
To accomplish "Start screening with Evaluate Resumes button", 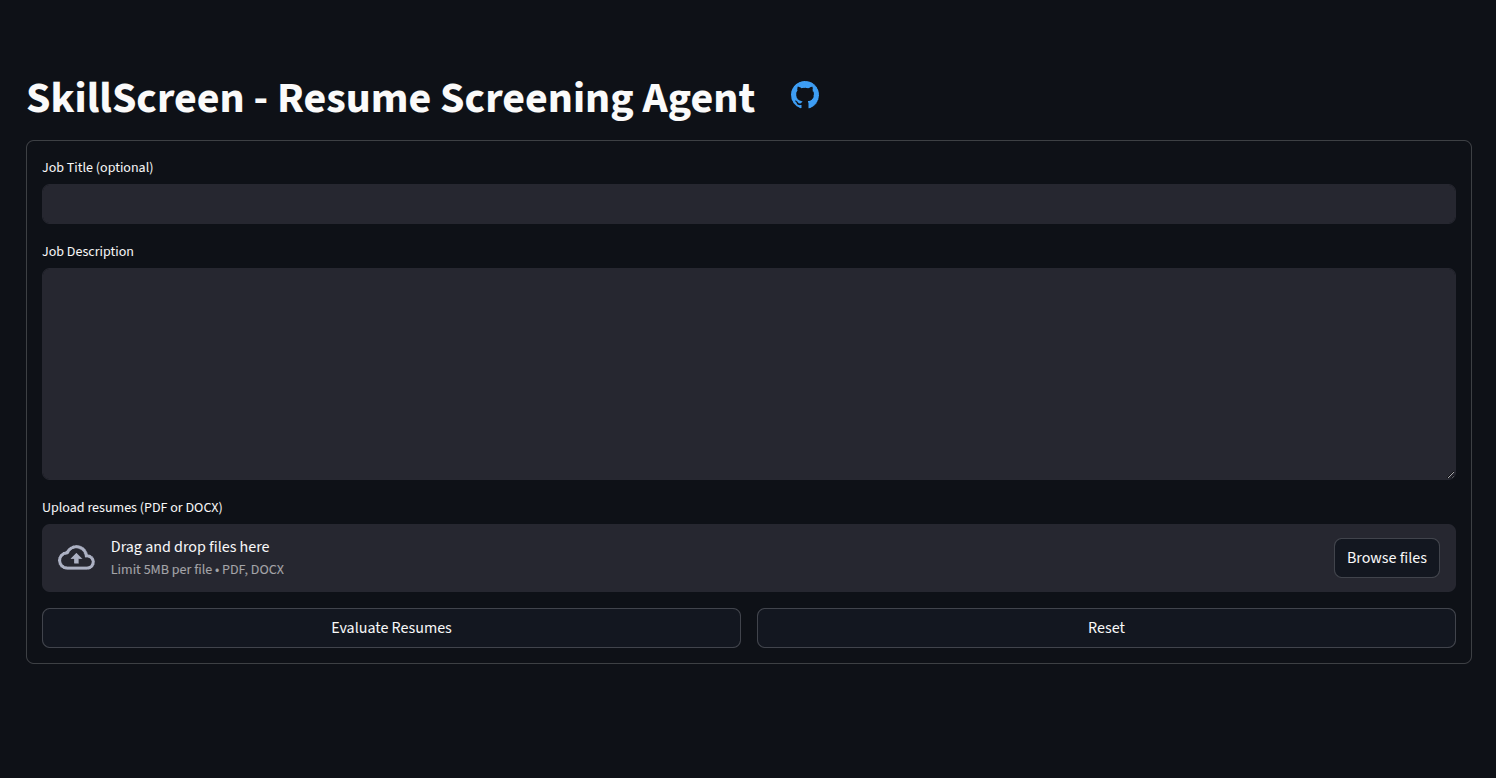I will 391,628.
